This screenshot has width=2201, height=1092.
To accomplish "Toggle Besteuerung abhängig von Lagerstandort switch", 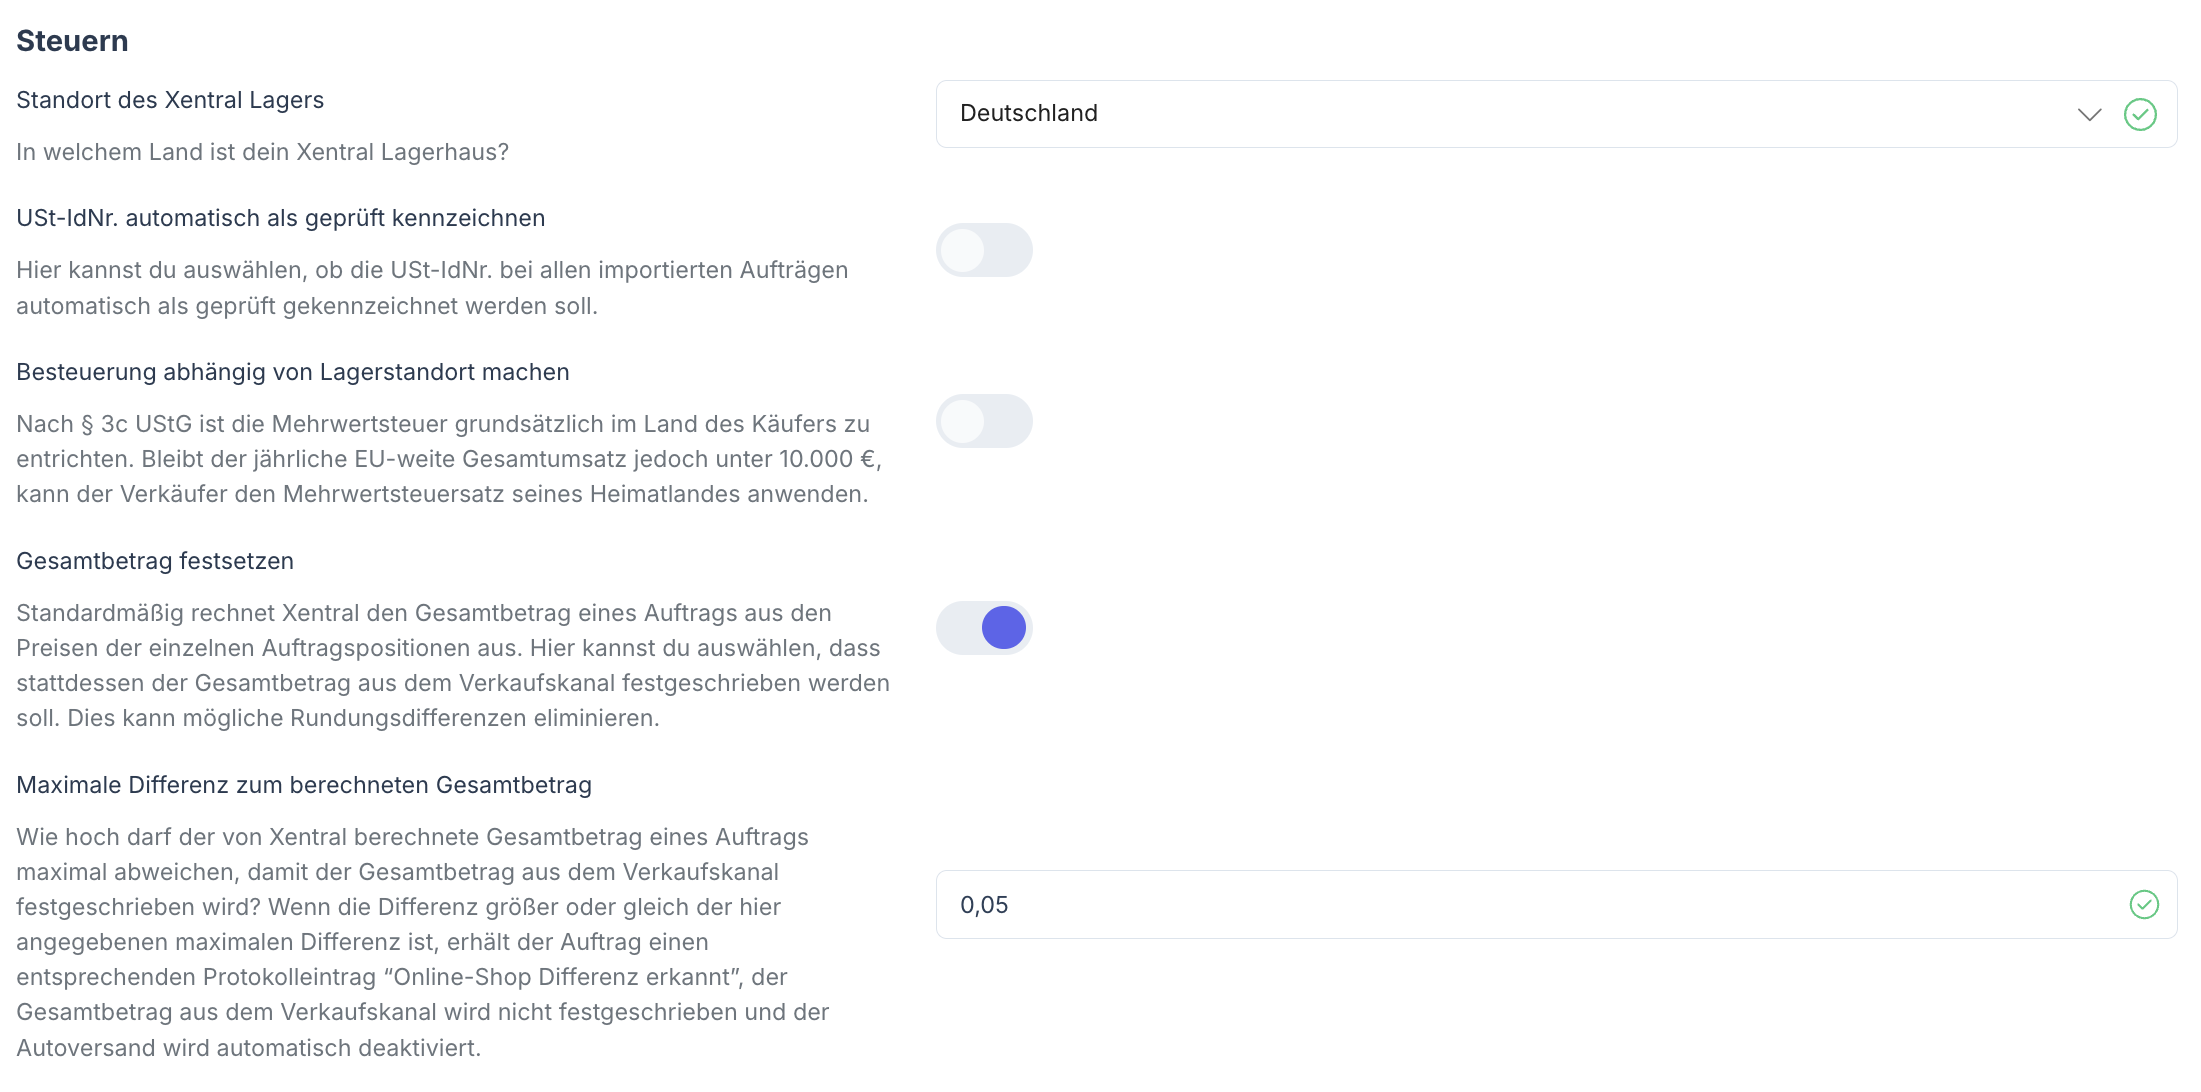I will click(984, 421).
